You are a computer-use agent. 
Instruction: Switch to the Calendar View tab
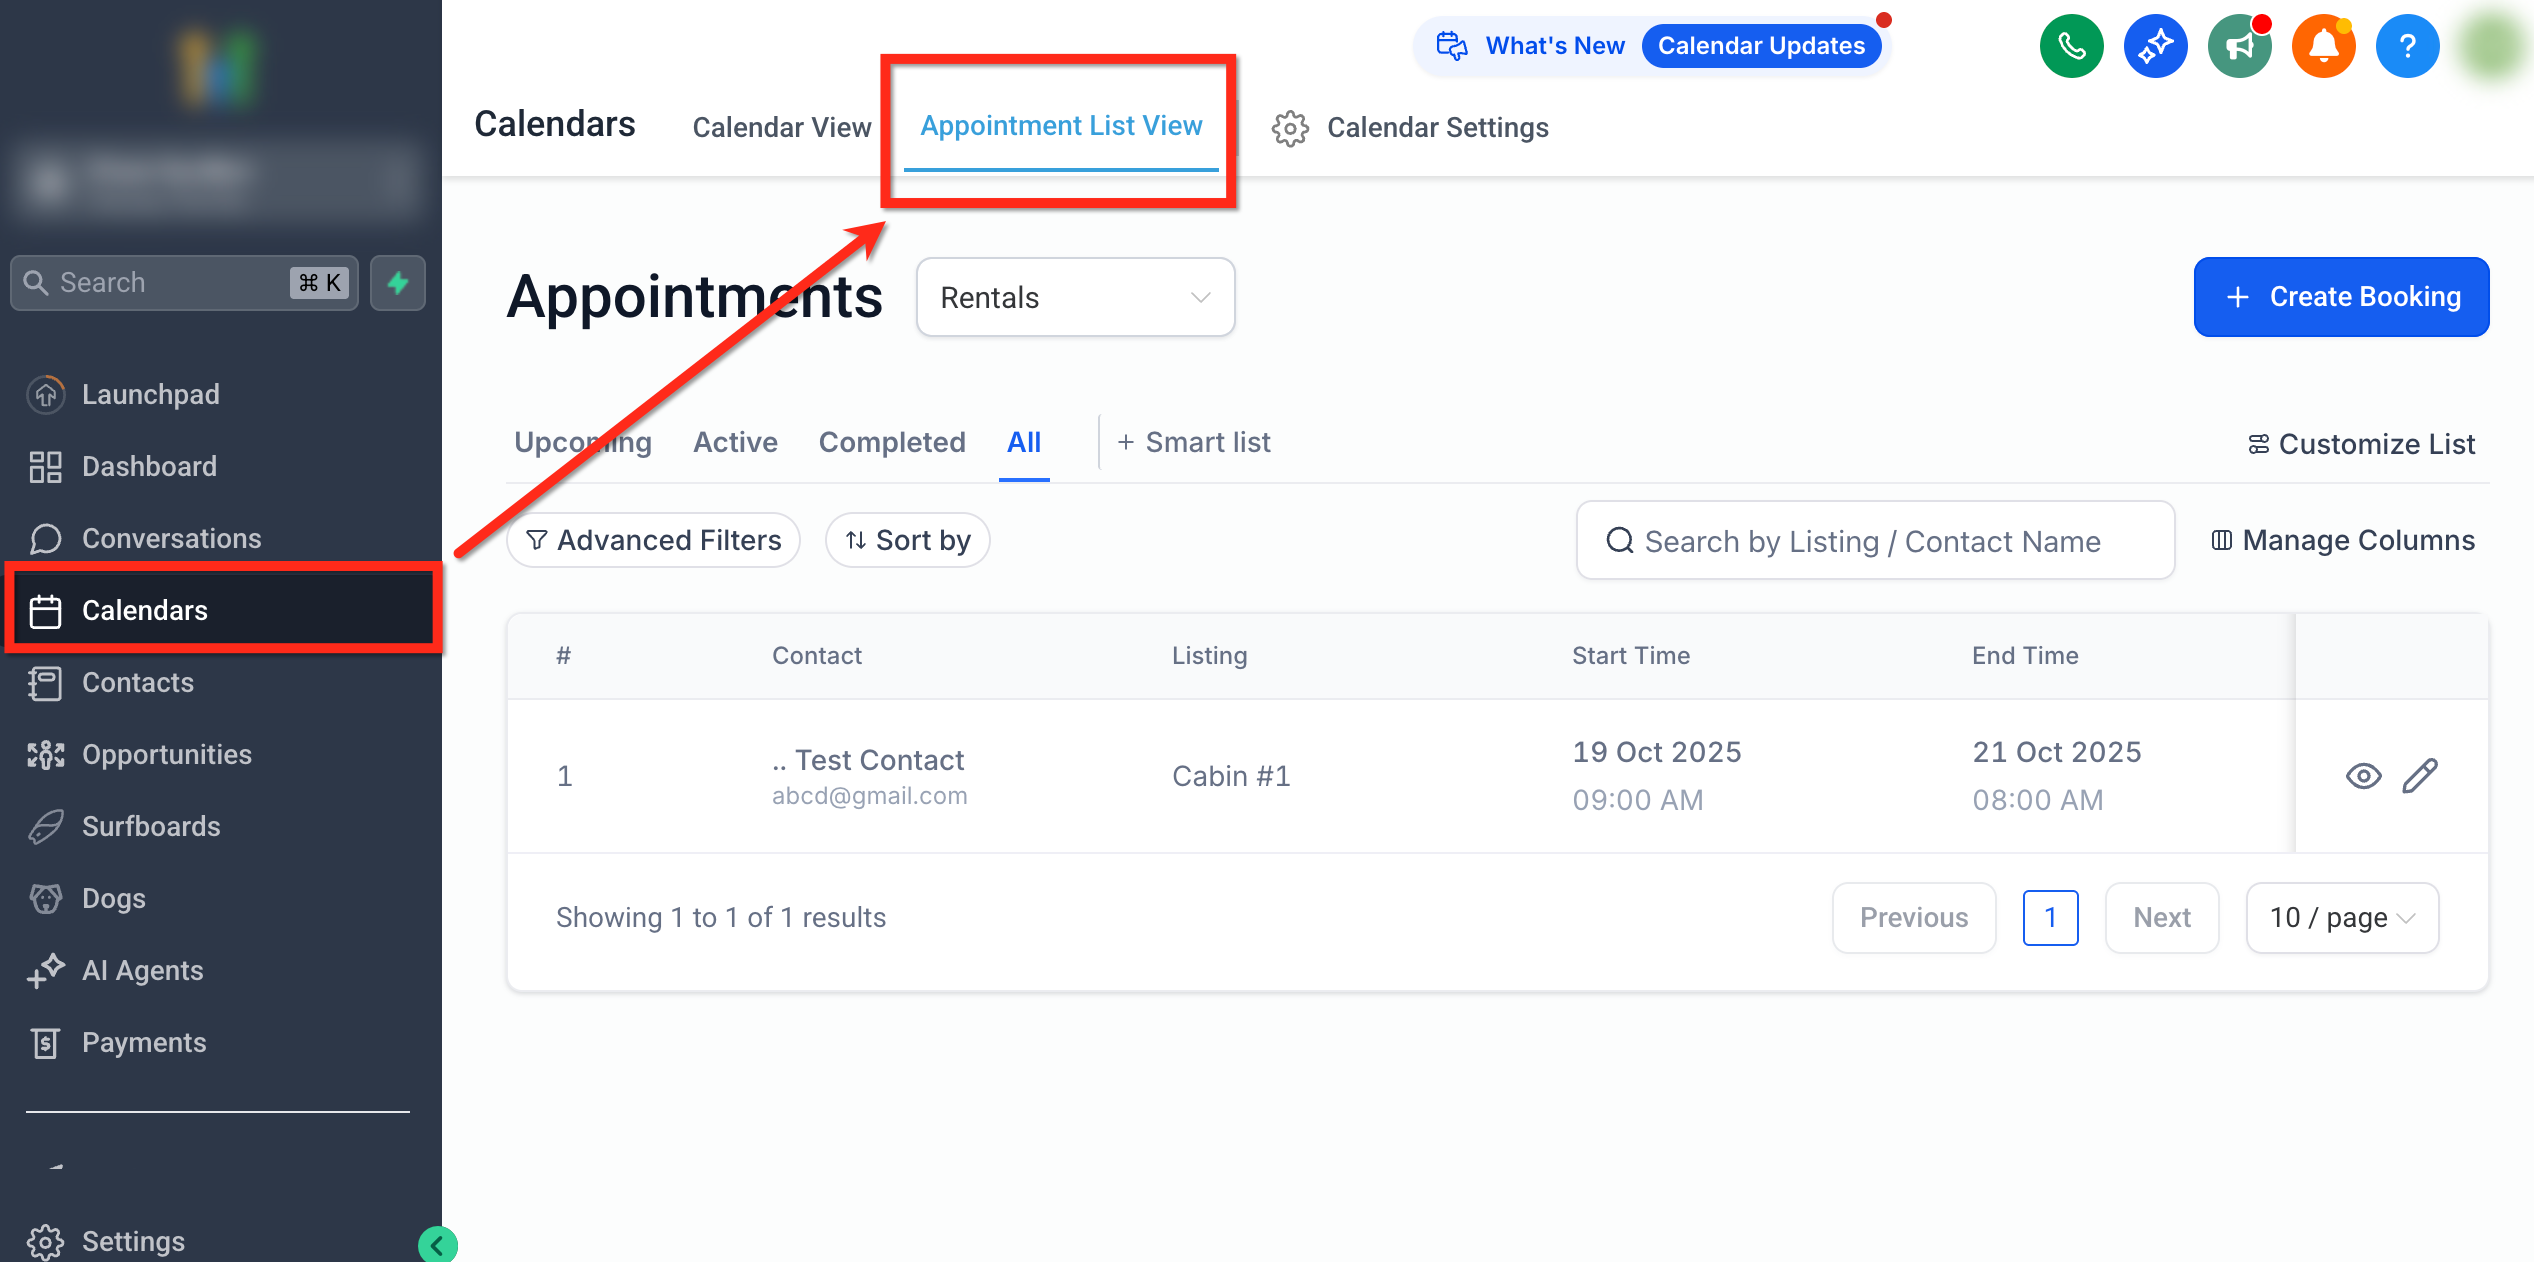781,128
